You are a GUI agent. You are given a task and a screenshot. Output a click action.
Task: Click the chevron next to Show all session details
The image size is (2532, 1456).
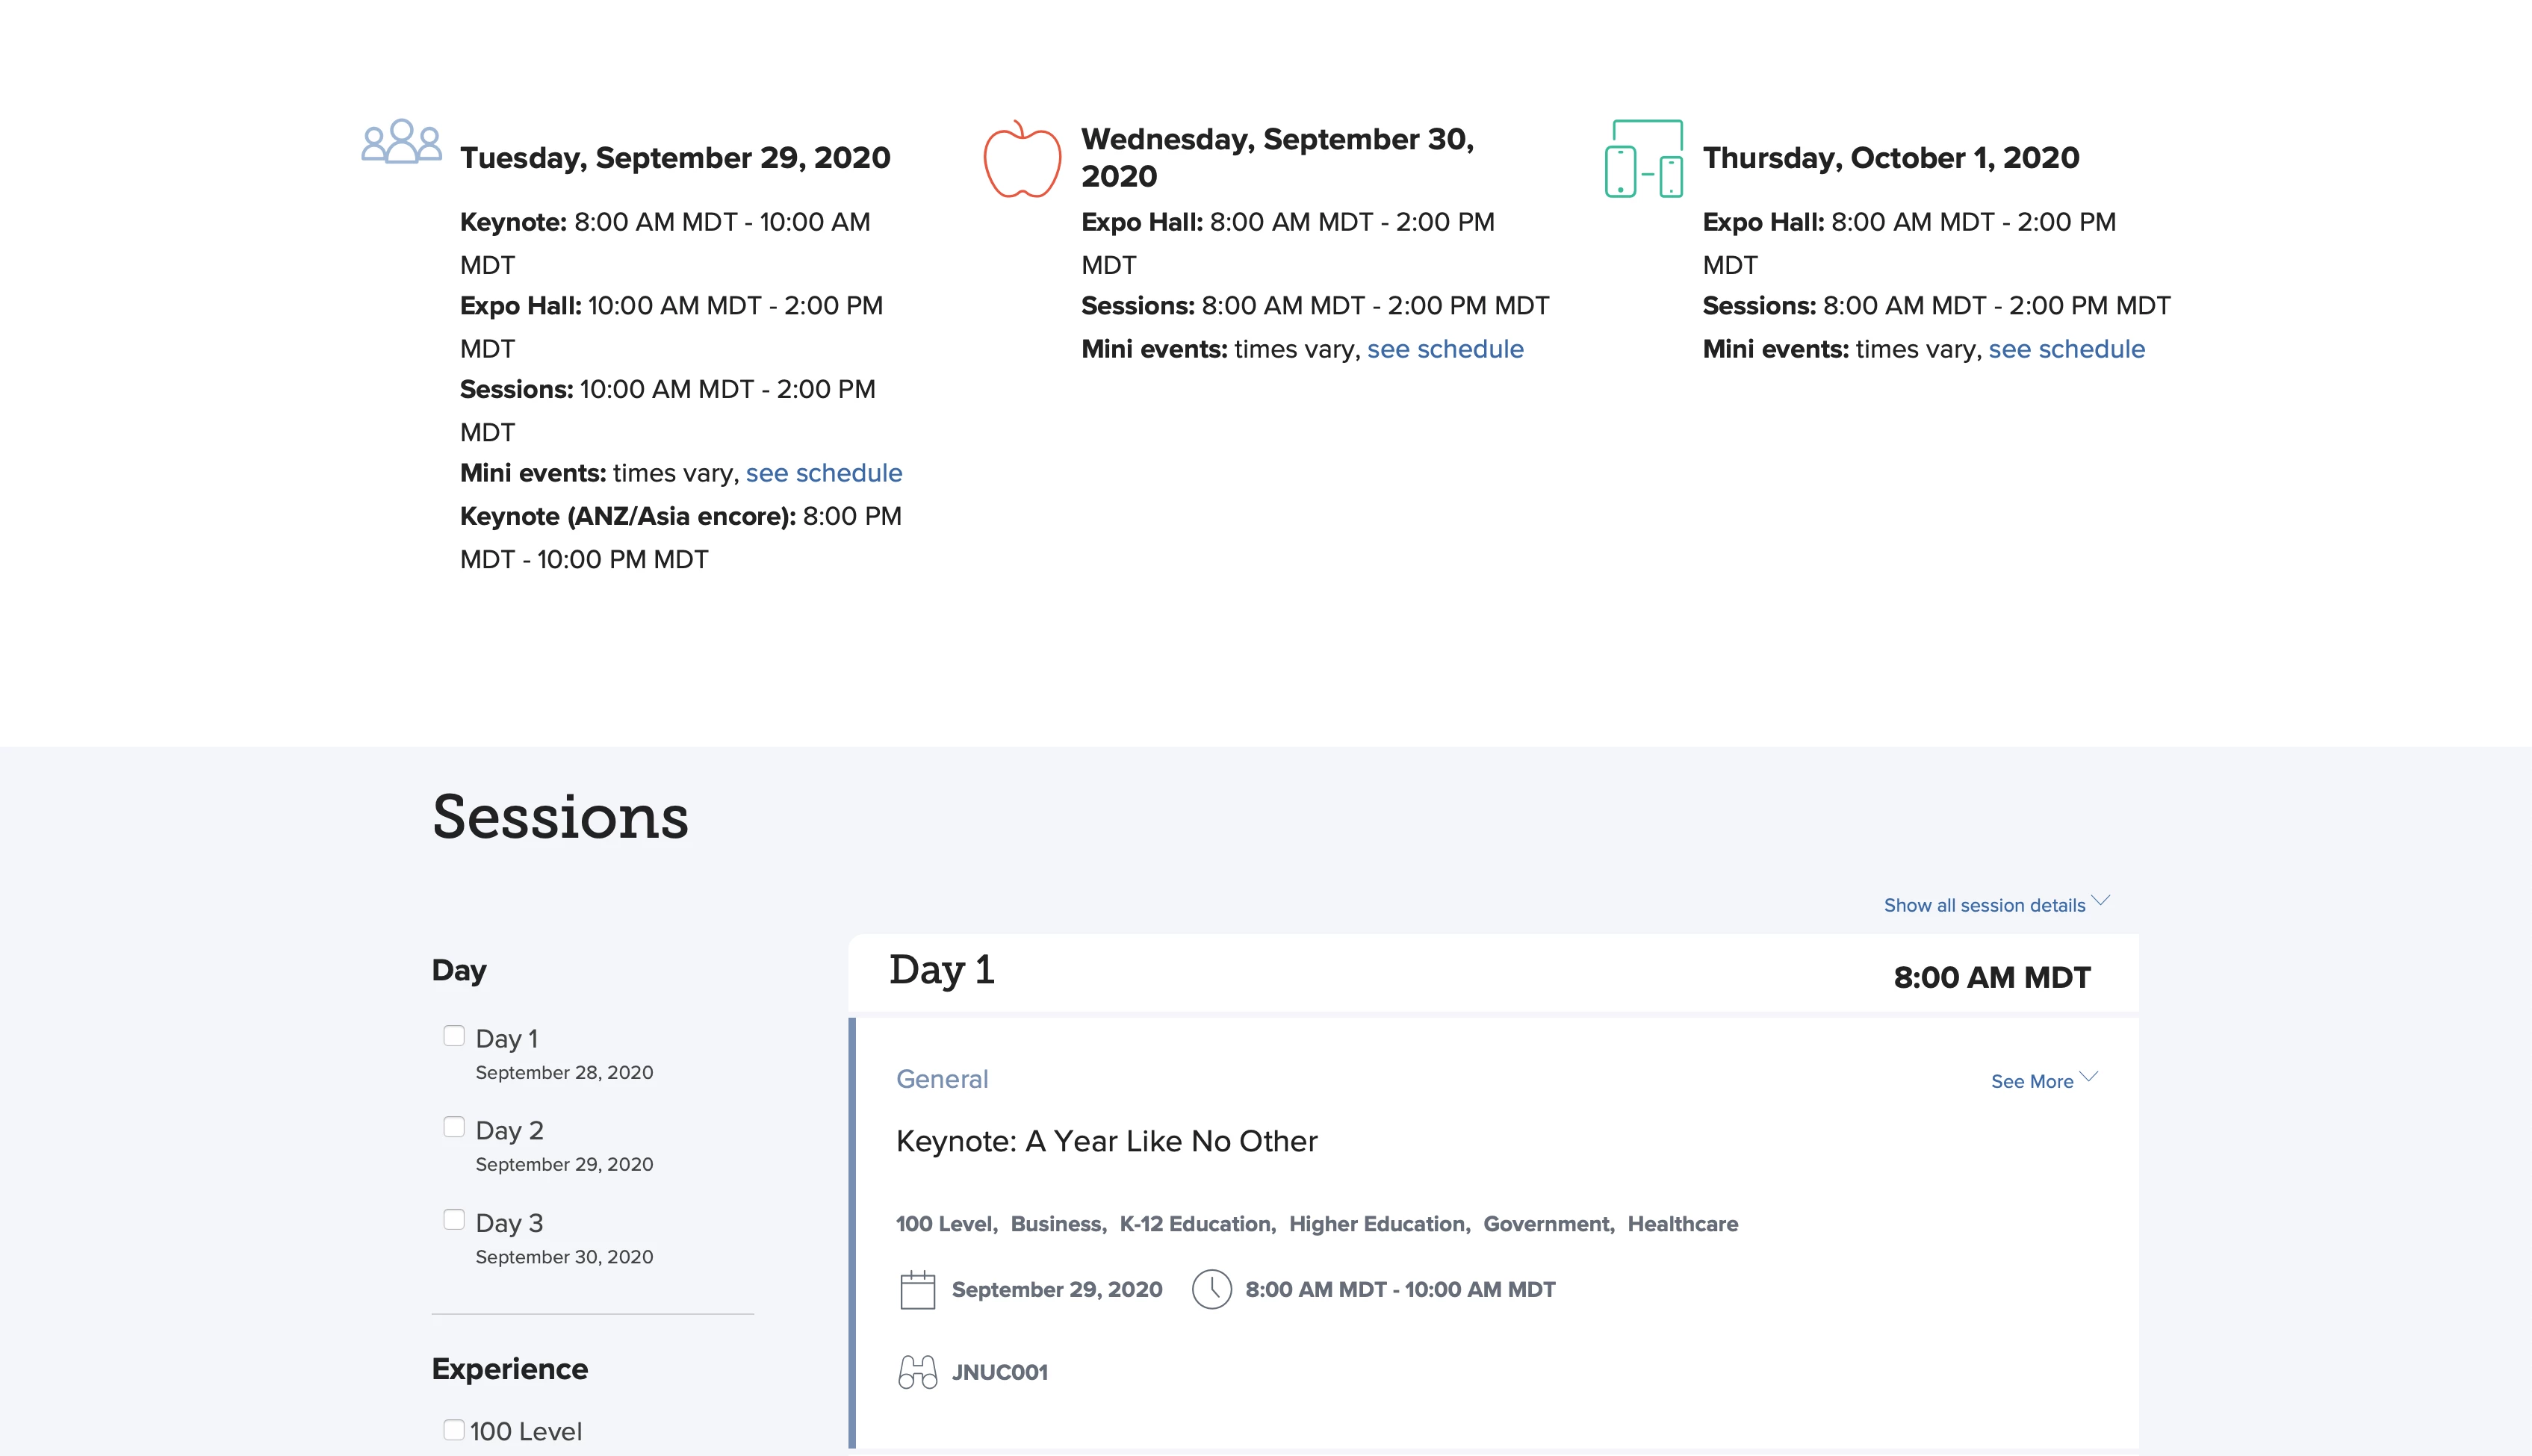2101,900
